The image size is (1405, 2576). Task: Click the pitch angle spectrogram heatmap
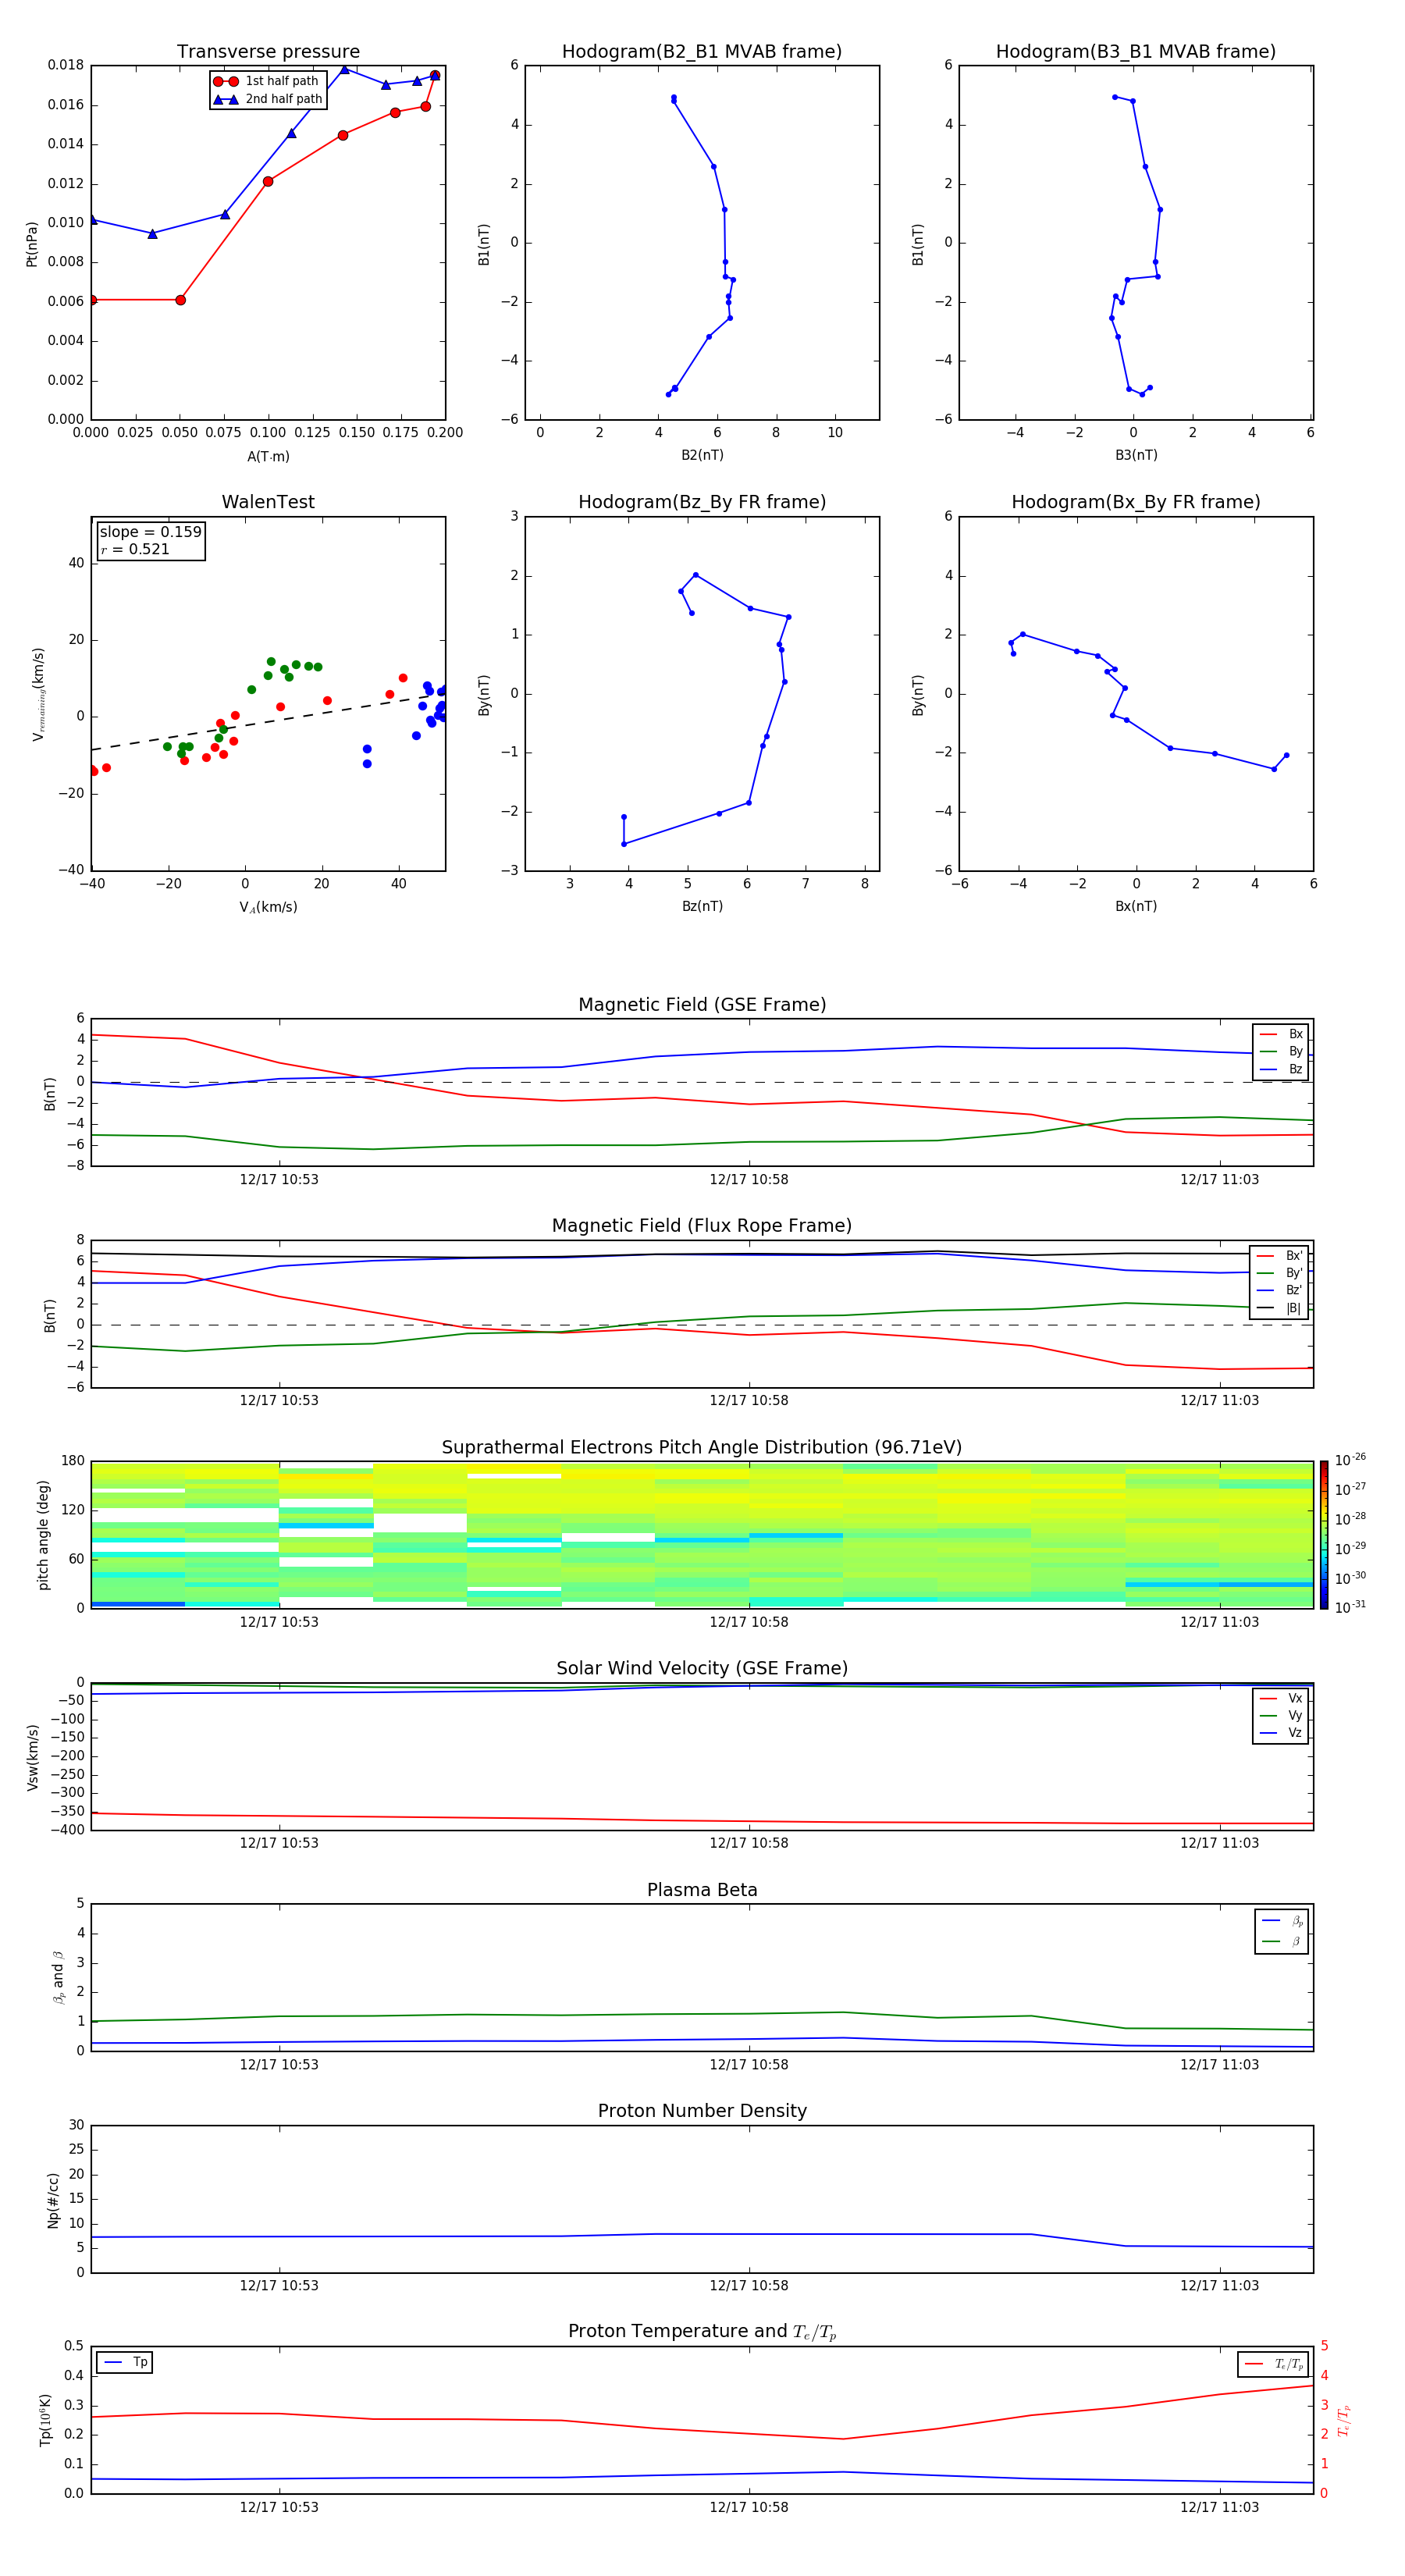(x=702, y=1534)
